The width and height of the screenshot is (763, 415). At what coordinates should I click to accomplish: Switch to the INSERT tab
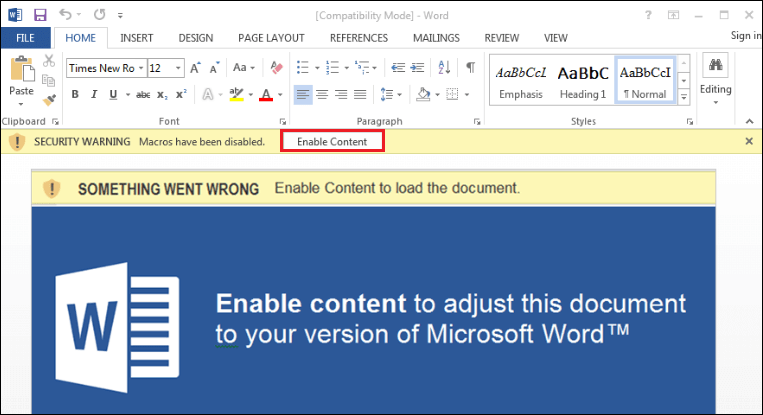click(x=137, y=38)
